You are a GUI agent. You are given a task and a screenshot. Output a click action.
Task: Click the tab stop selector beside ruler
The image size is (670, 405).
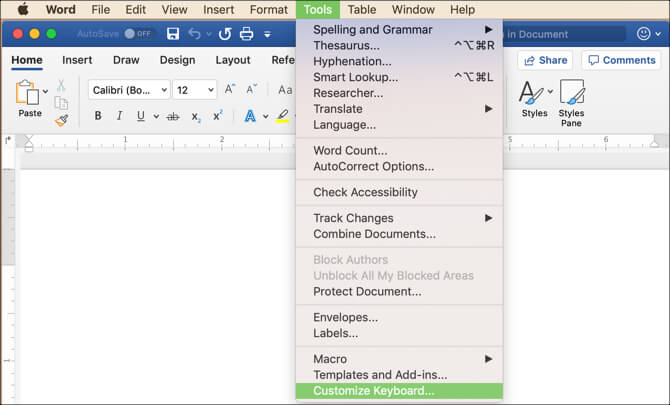coord(8,140)
